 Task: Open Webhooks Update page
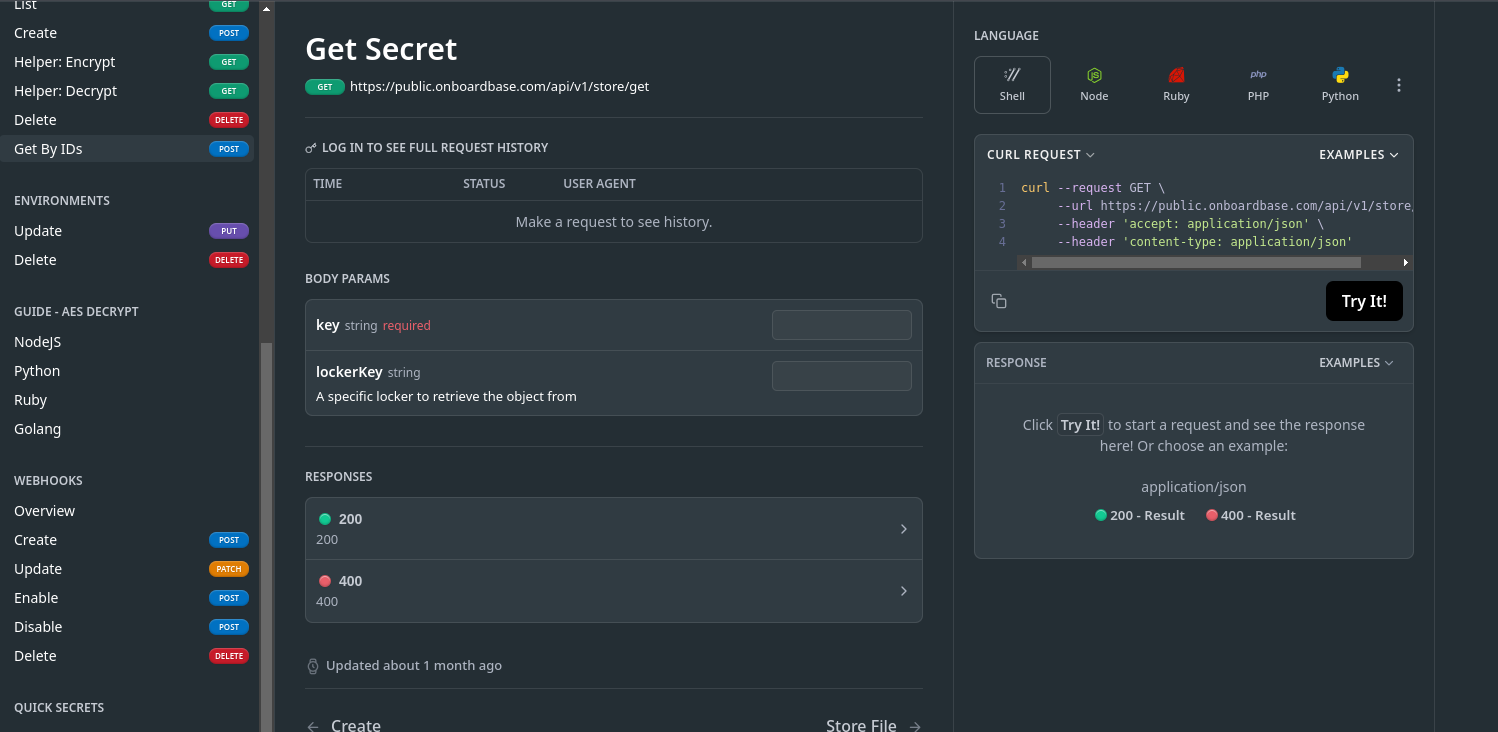127,569
